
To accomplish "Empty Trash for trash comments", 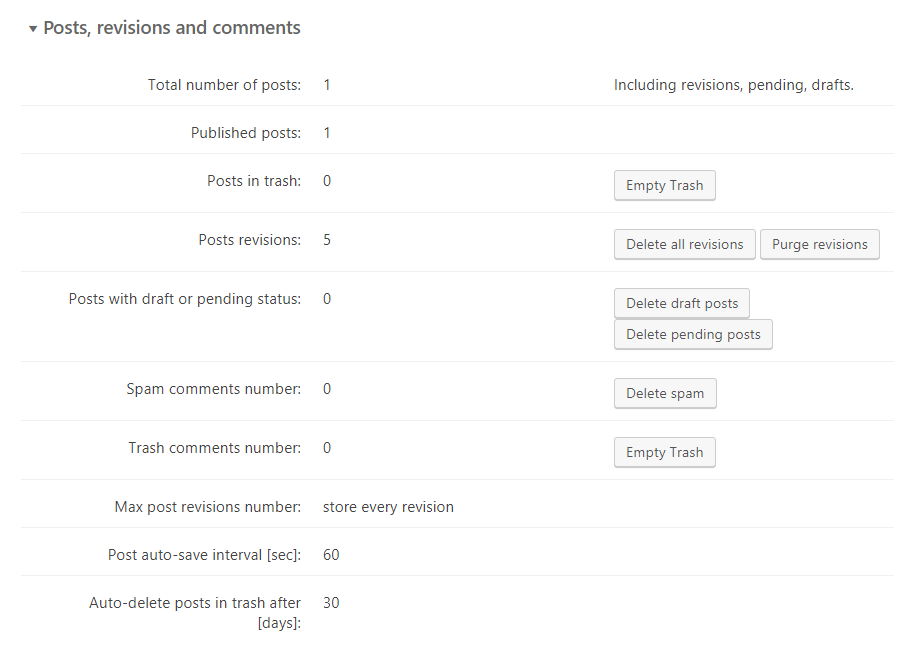I will click(x=664, y=452).
